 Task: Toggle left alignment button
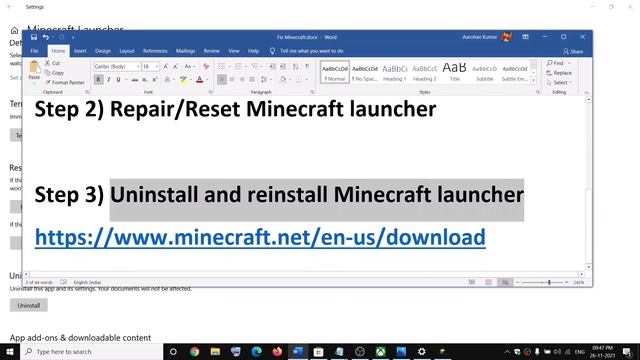(x=222, y=80)
